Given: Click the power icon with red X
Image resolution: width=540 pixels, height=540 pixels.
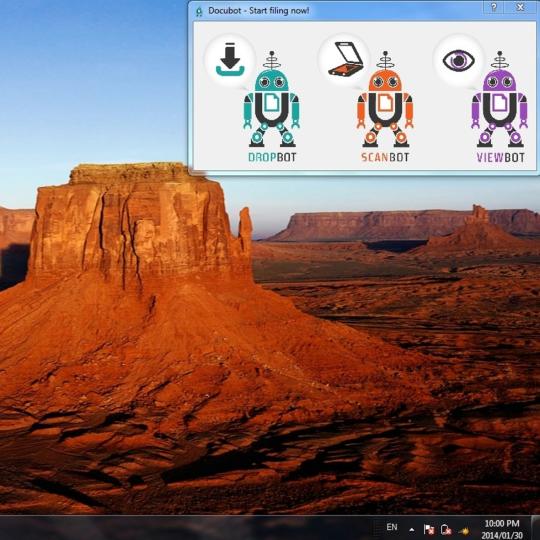Looking at the screenshot, I should pos(446,529).
